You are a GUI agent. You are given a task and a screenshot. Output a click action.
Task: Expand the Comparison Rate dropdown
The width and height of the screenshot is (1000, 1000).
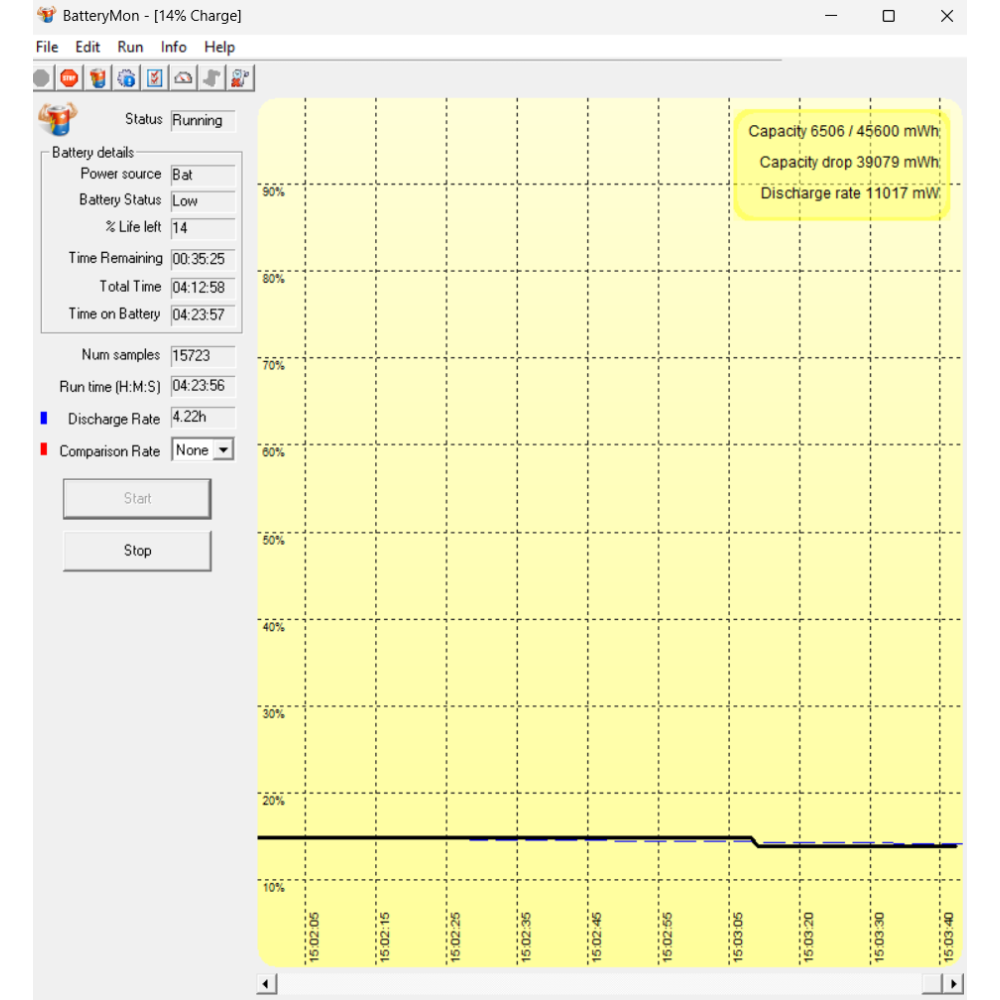coord(223,451)
